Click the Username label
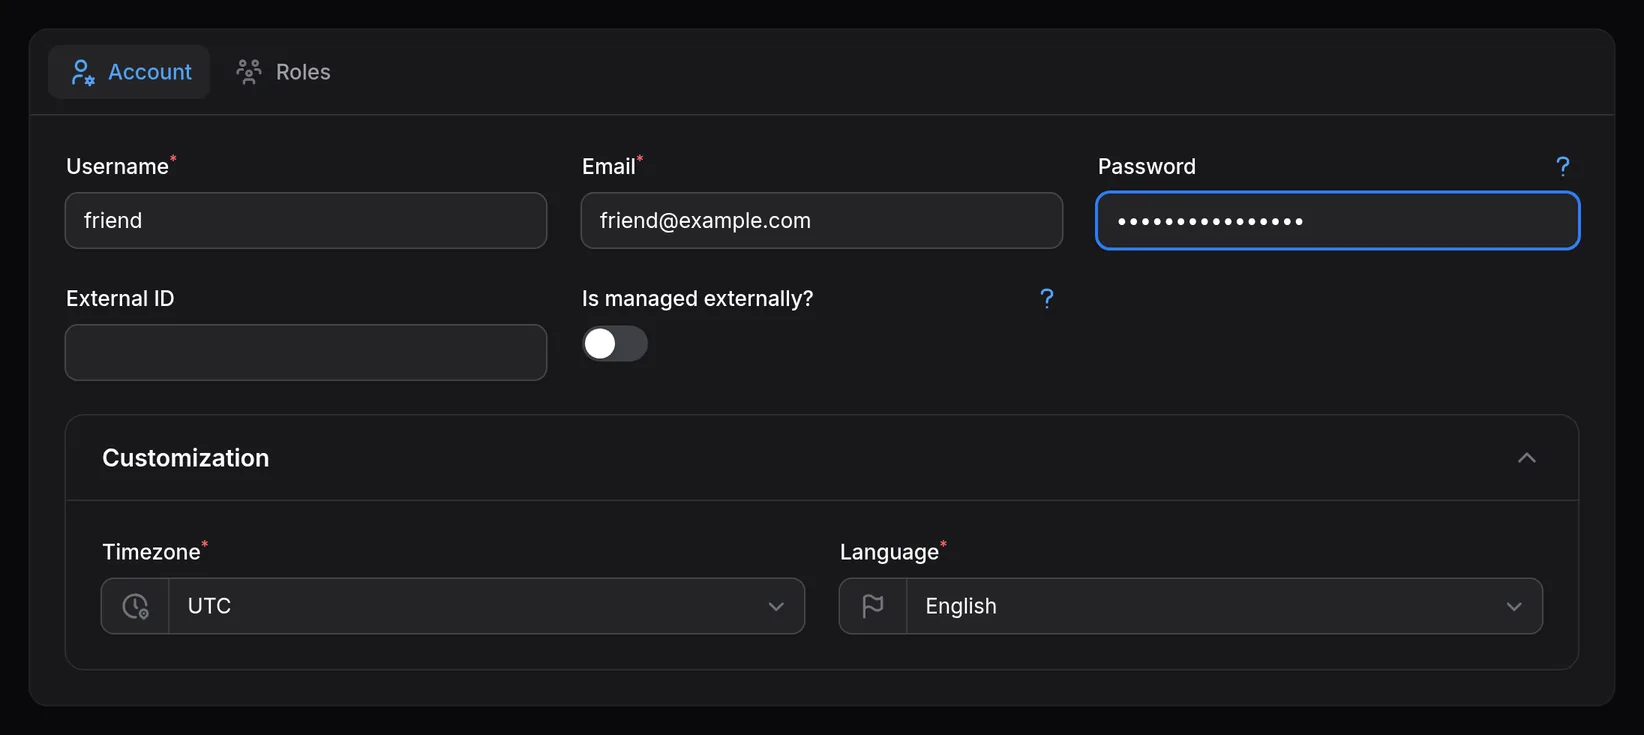The width and height of the screenshot is (1644, 735). (x=118, y=166)
